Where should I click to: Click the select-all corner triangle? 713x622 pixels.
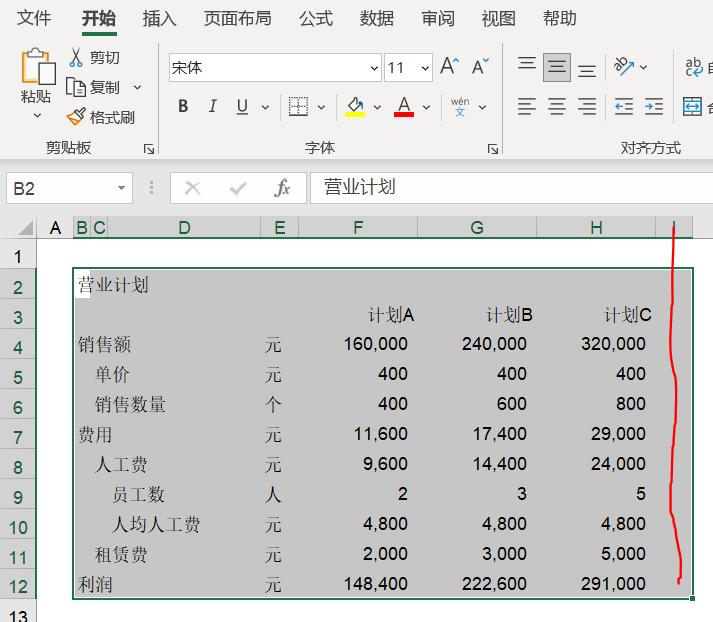coord(26,227)
